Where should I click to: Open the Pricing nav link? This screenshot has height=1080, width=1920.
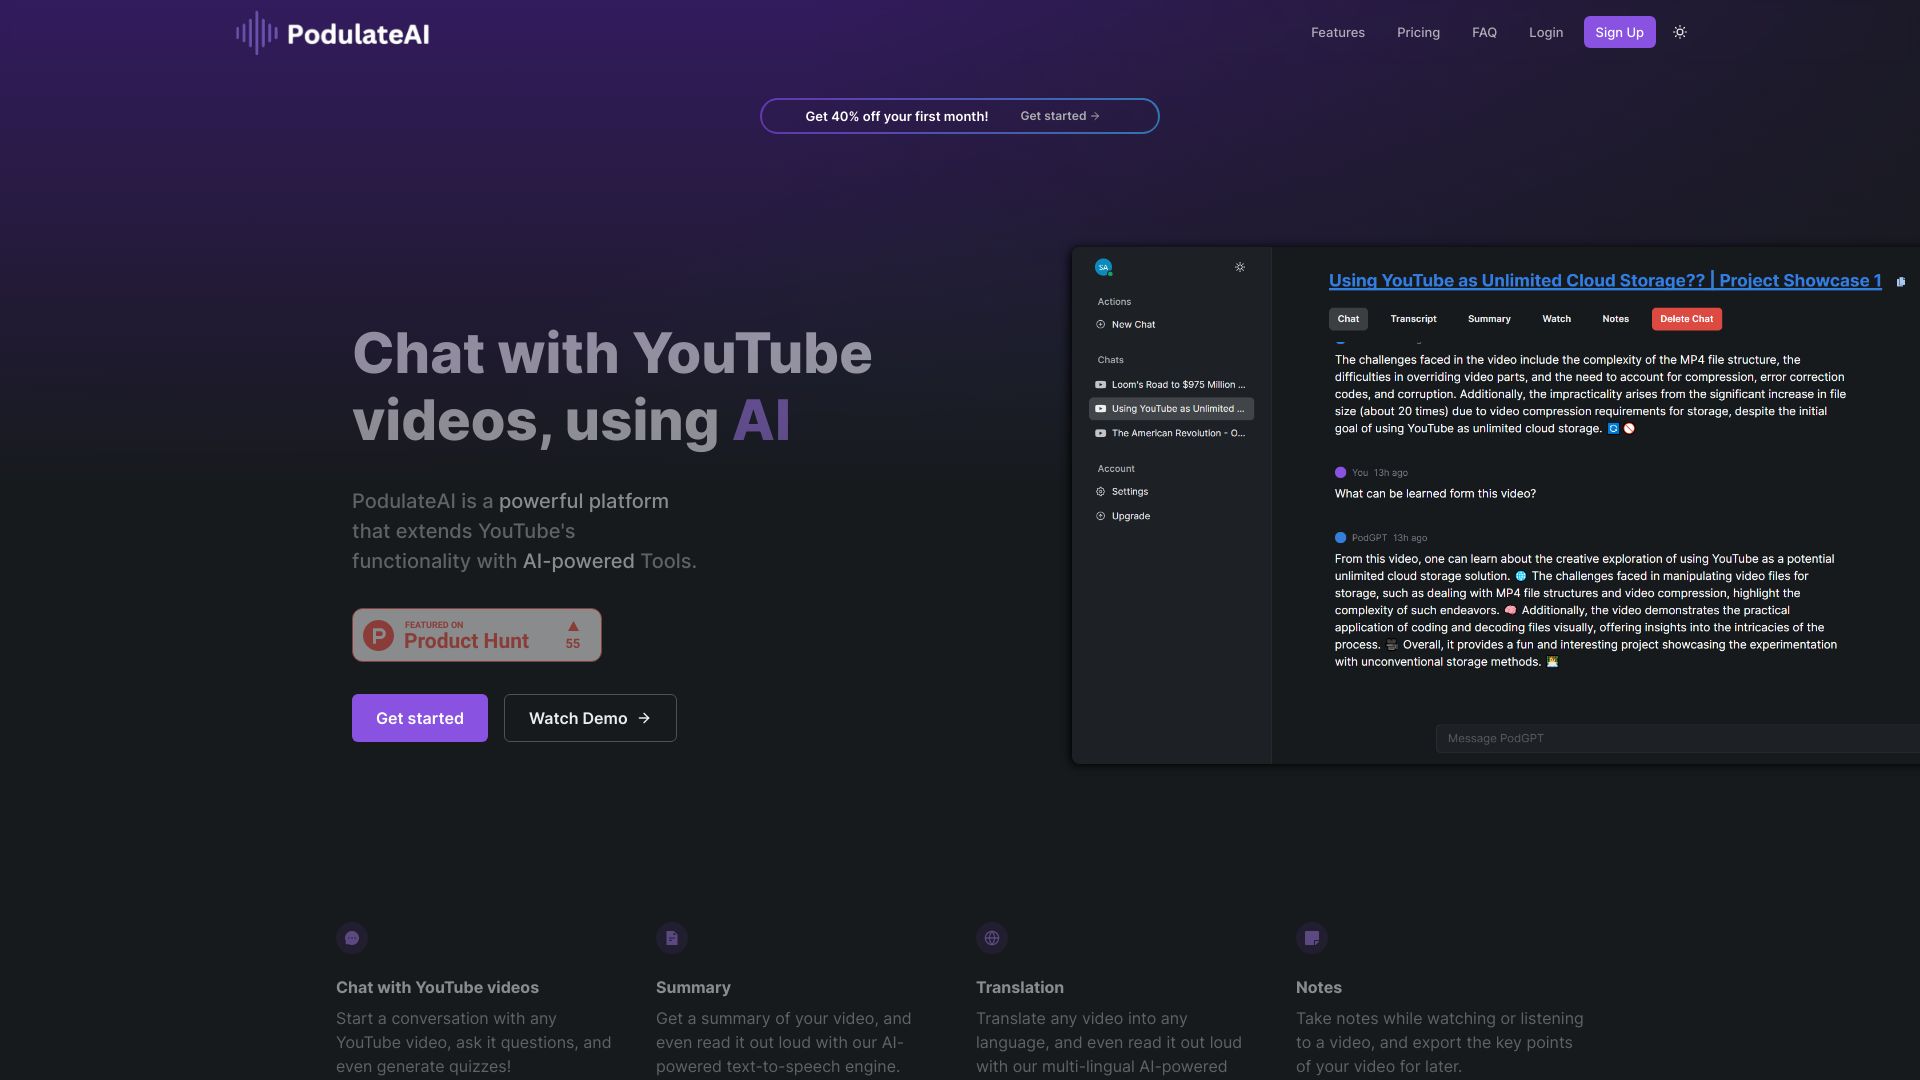(x=1418, y=32)
